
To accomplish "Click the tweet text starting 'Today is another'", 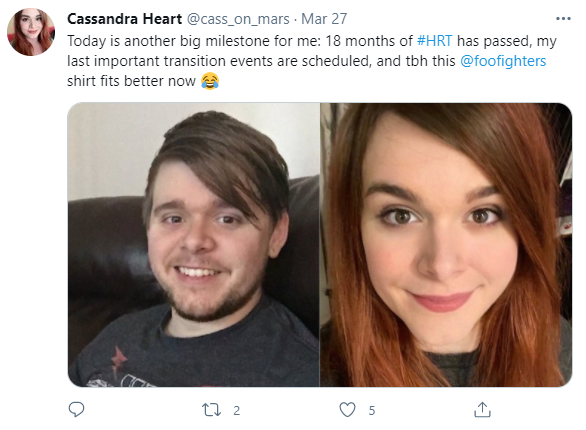I will tap(312, 61).
